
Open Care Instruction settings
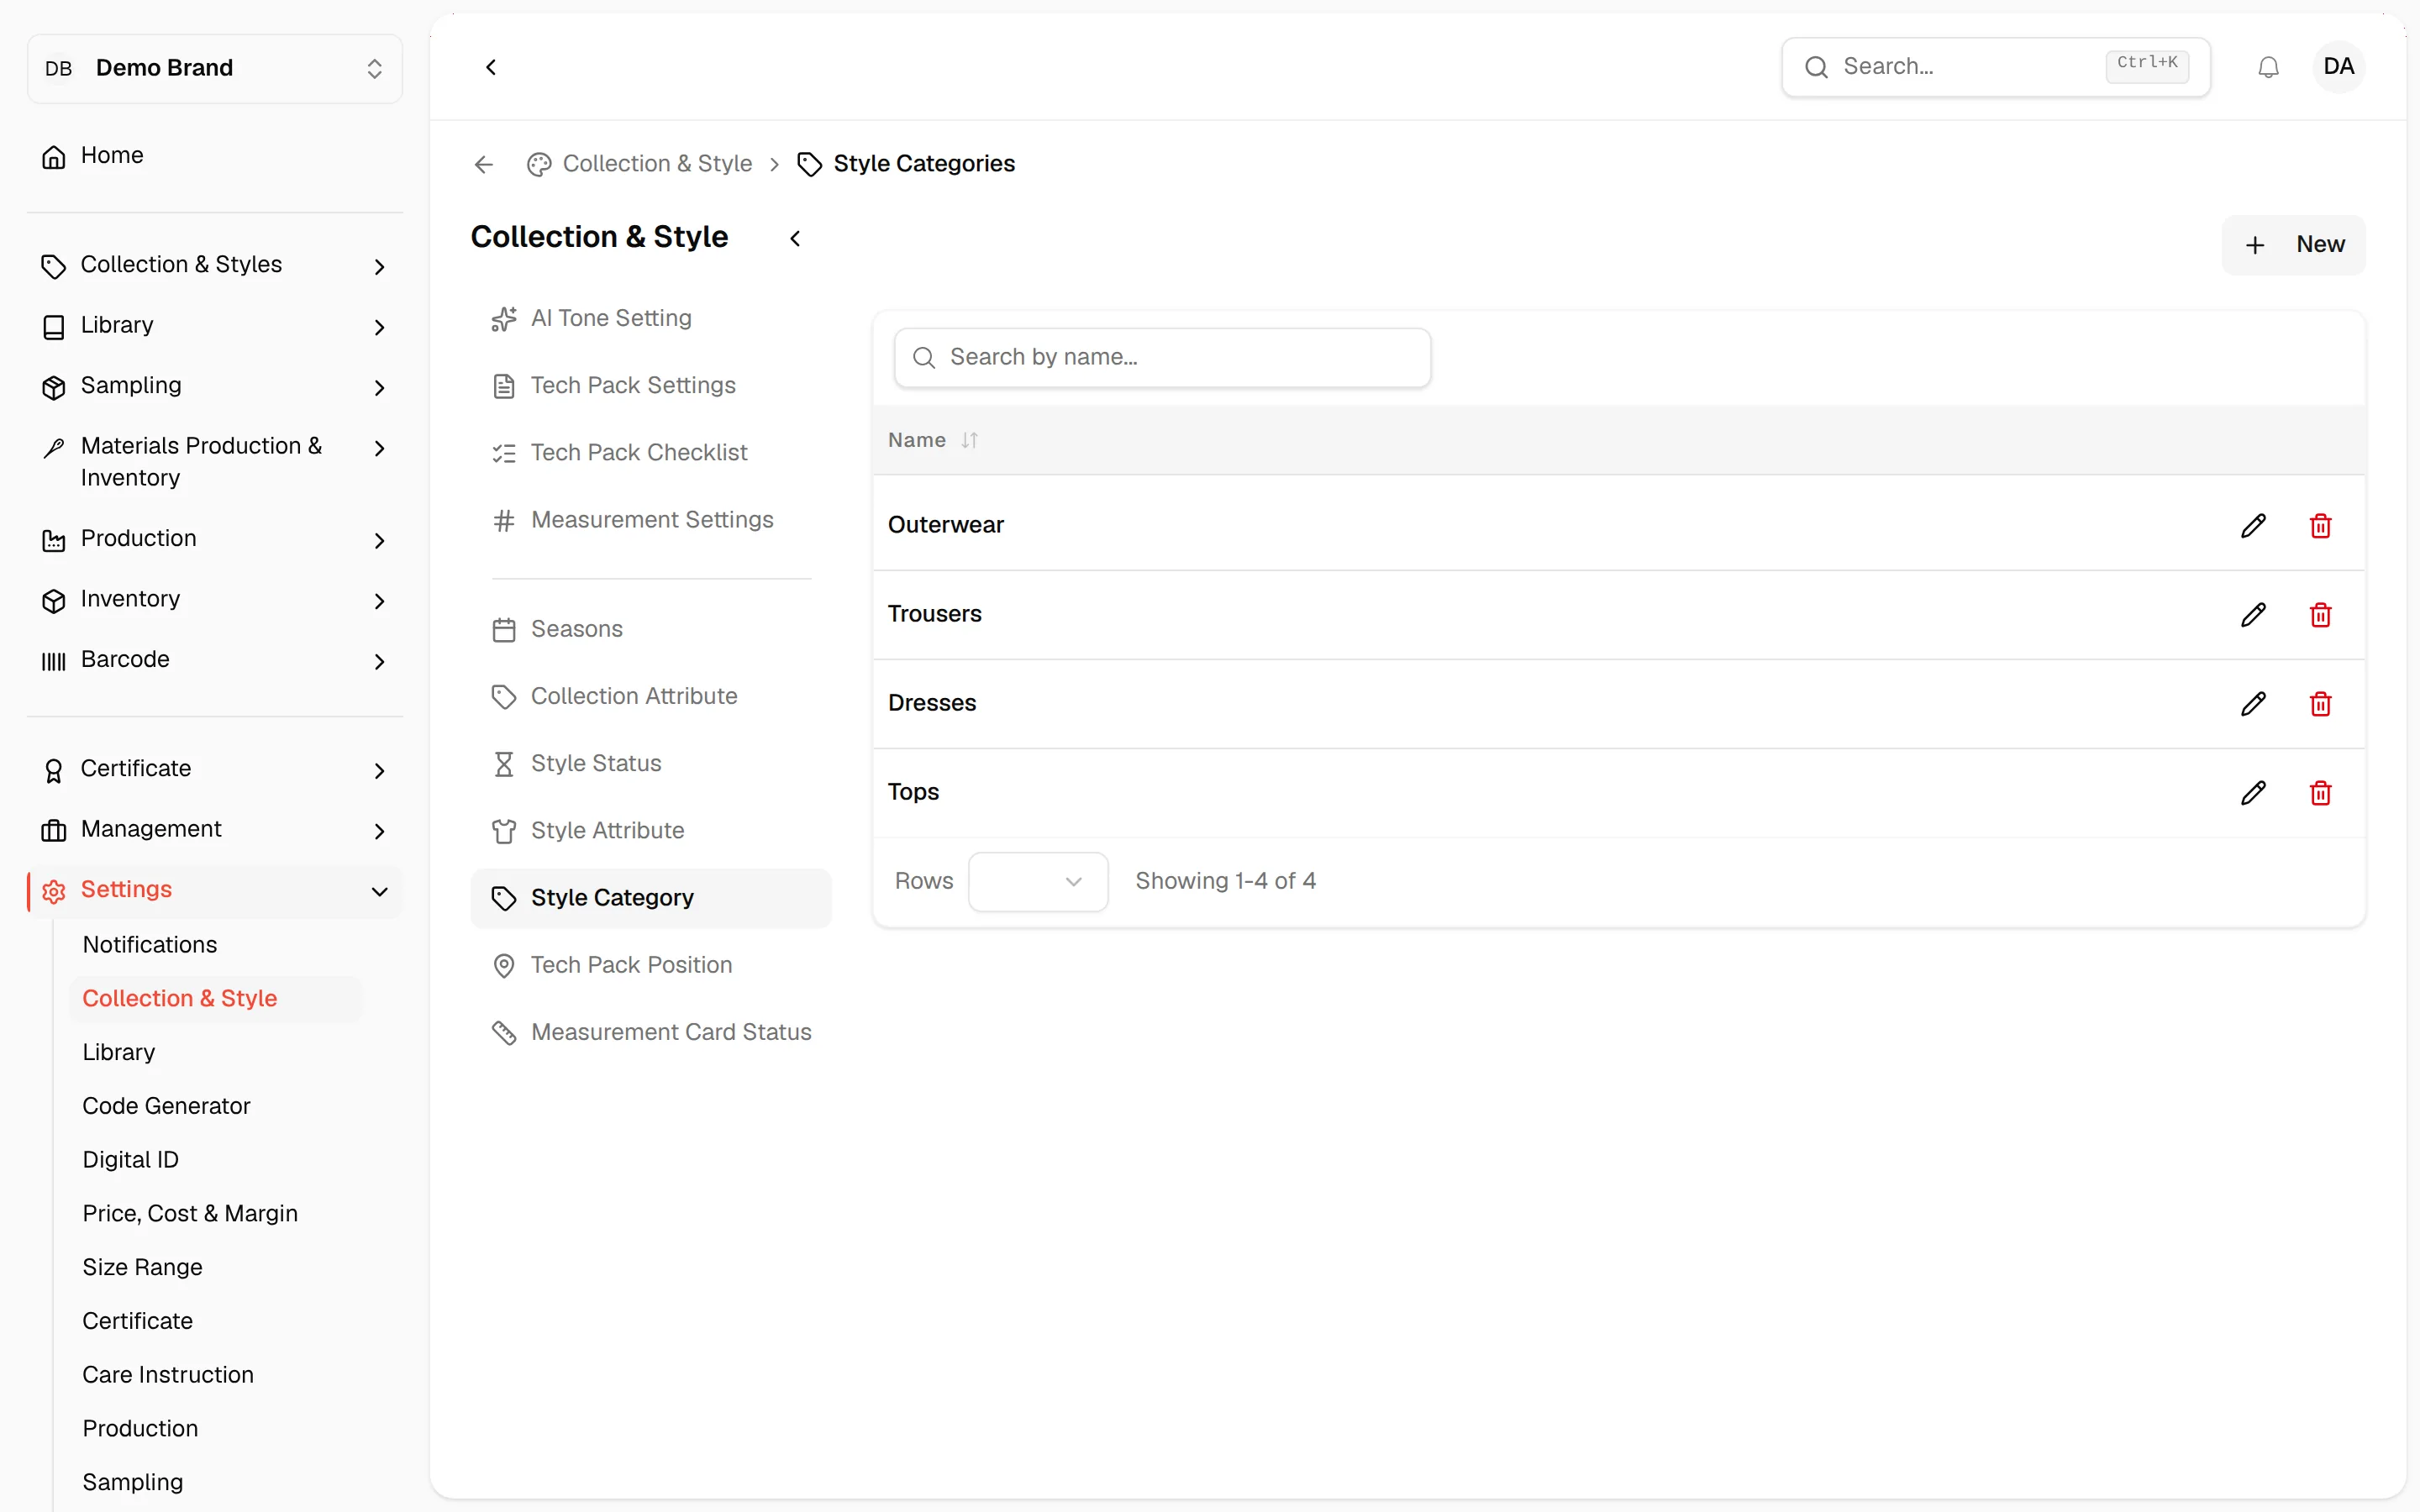168,1375
